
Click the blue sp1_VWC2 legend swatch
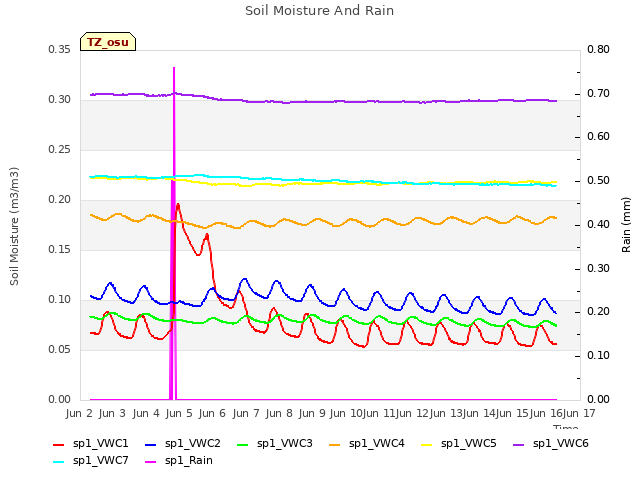151,444
